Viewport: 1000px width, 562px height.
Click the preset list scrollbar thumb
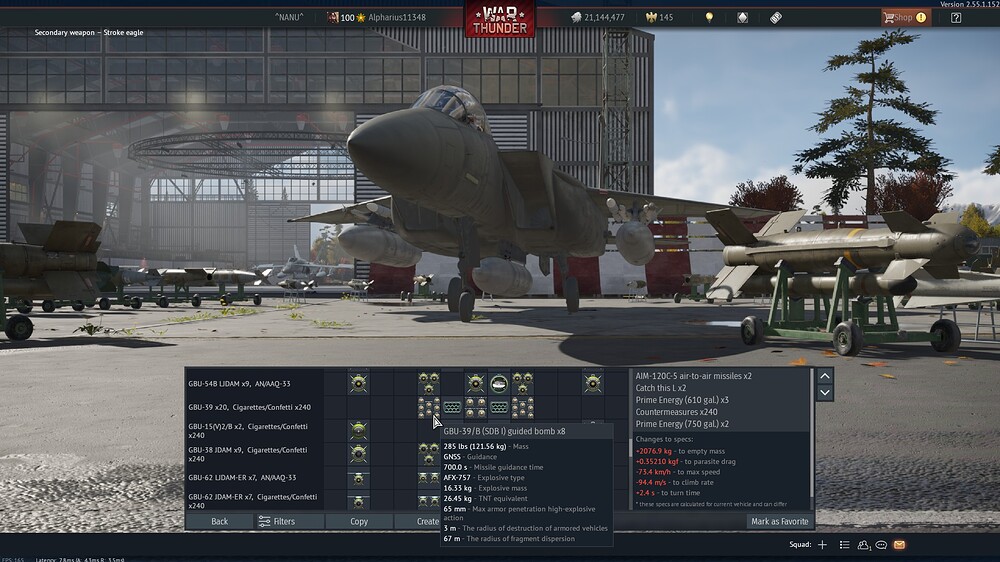(631, 447)
